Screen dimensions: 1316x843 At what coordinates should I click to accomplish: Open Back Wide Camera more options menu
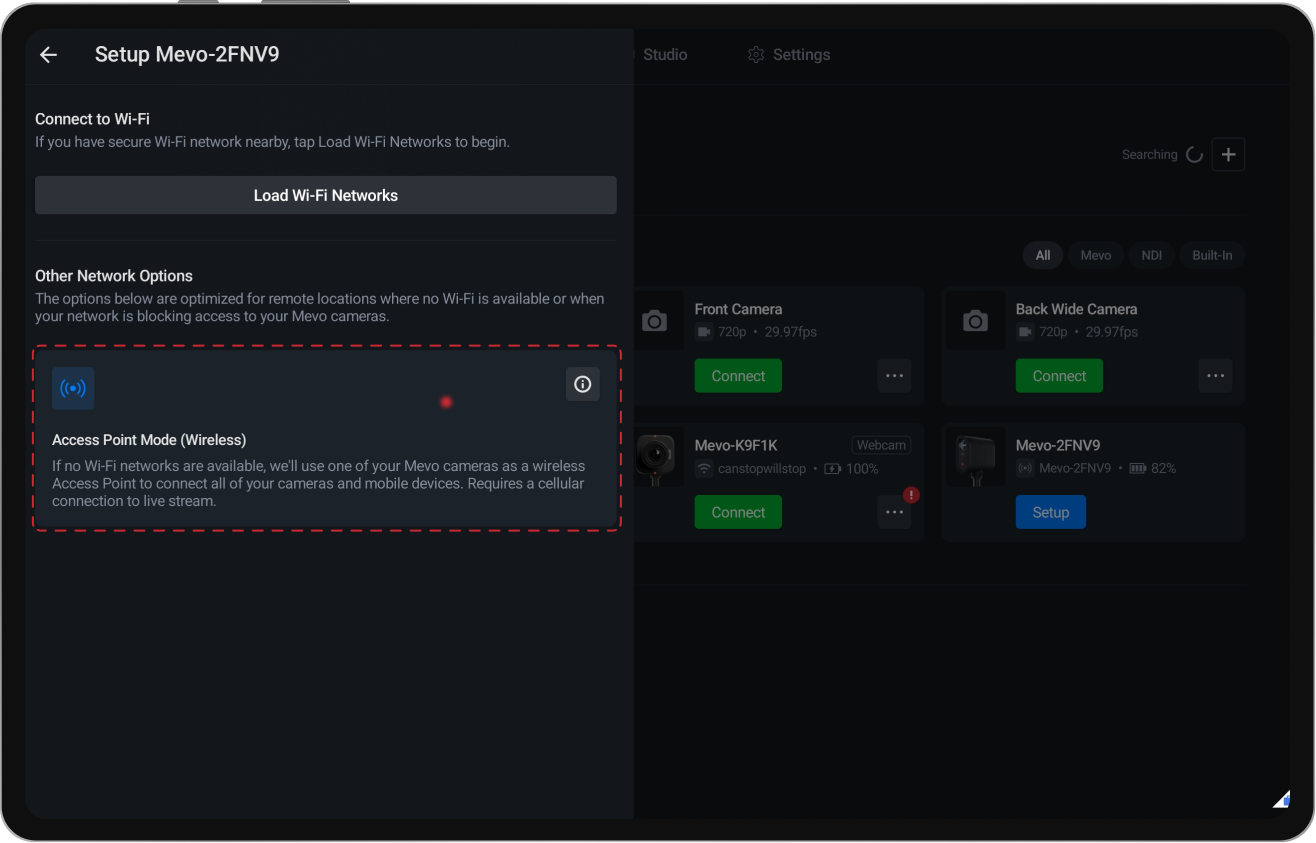1215,376
